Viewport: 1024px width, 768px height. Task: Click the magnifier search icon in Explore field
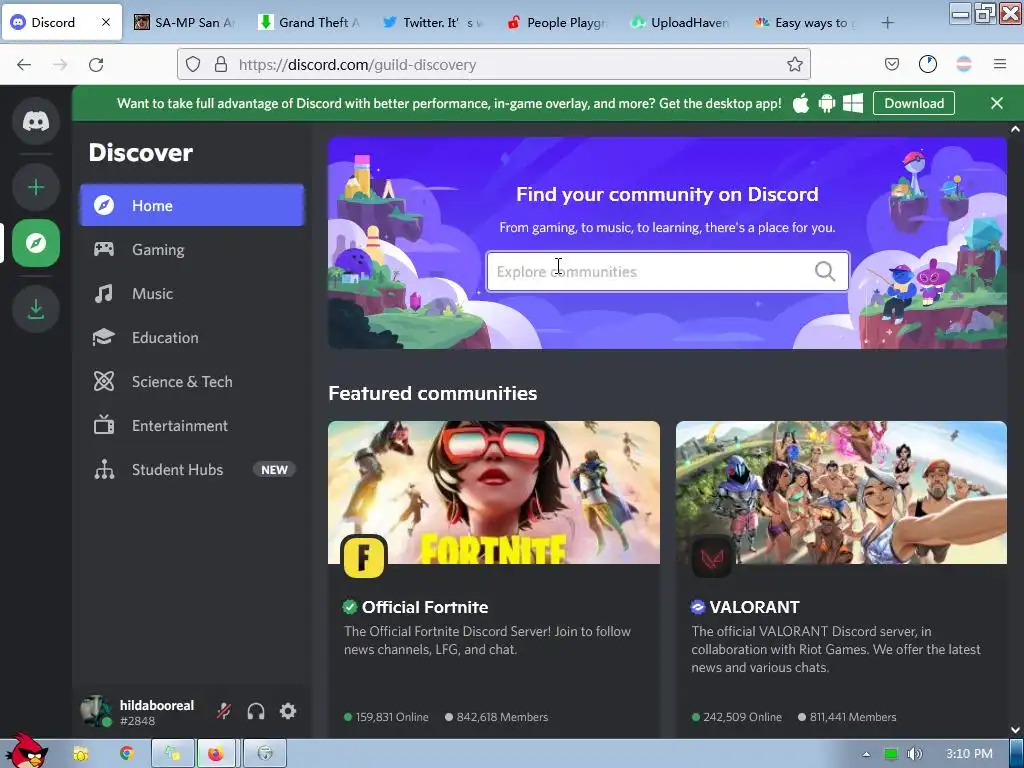(x=825, y=271)
